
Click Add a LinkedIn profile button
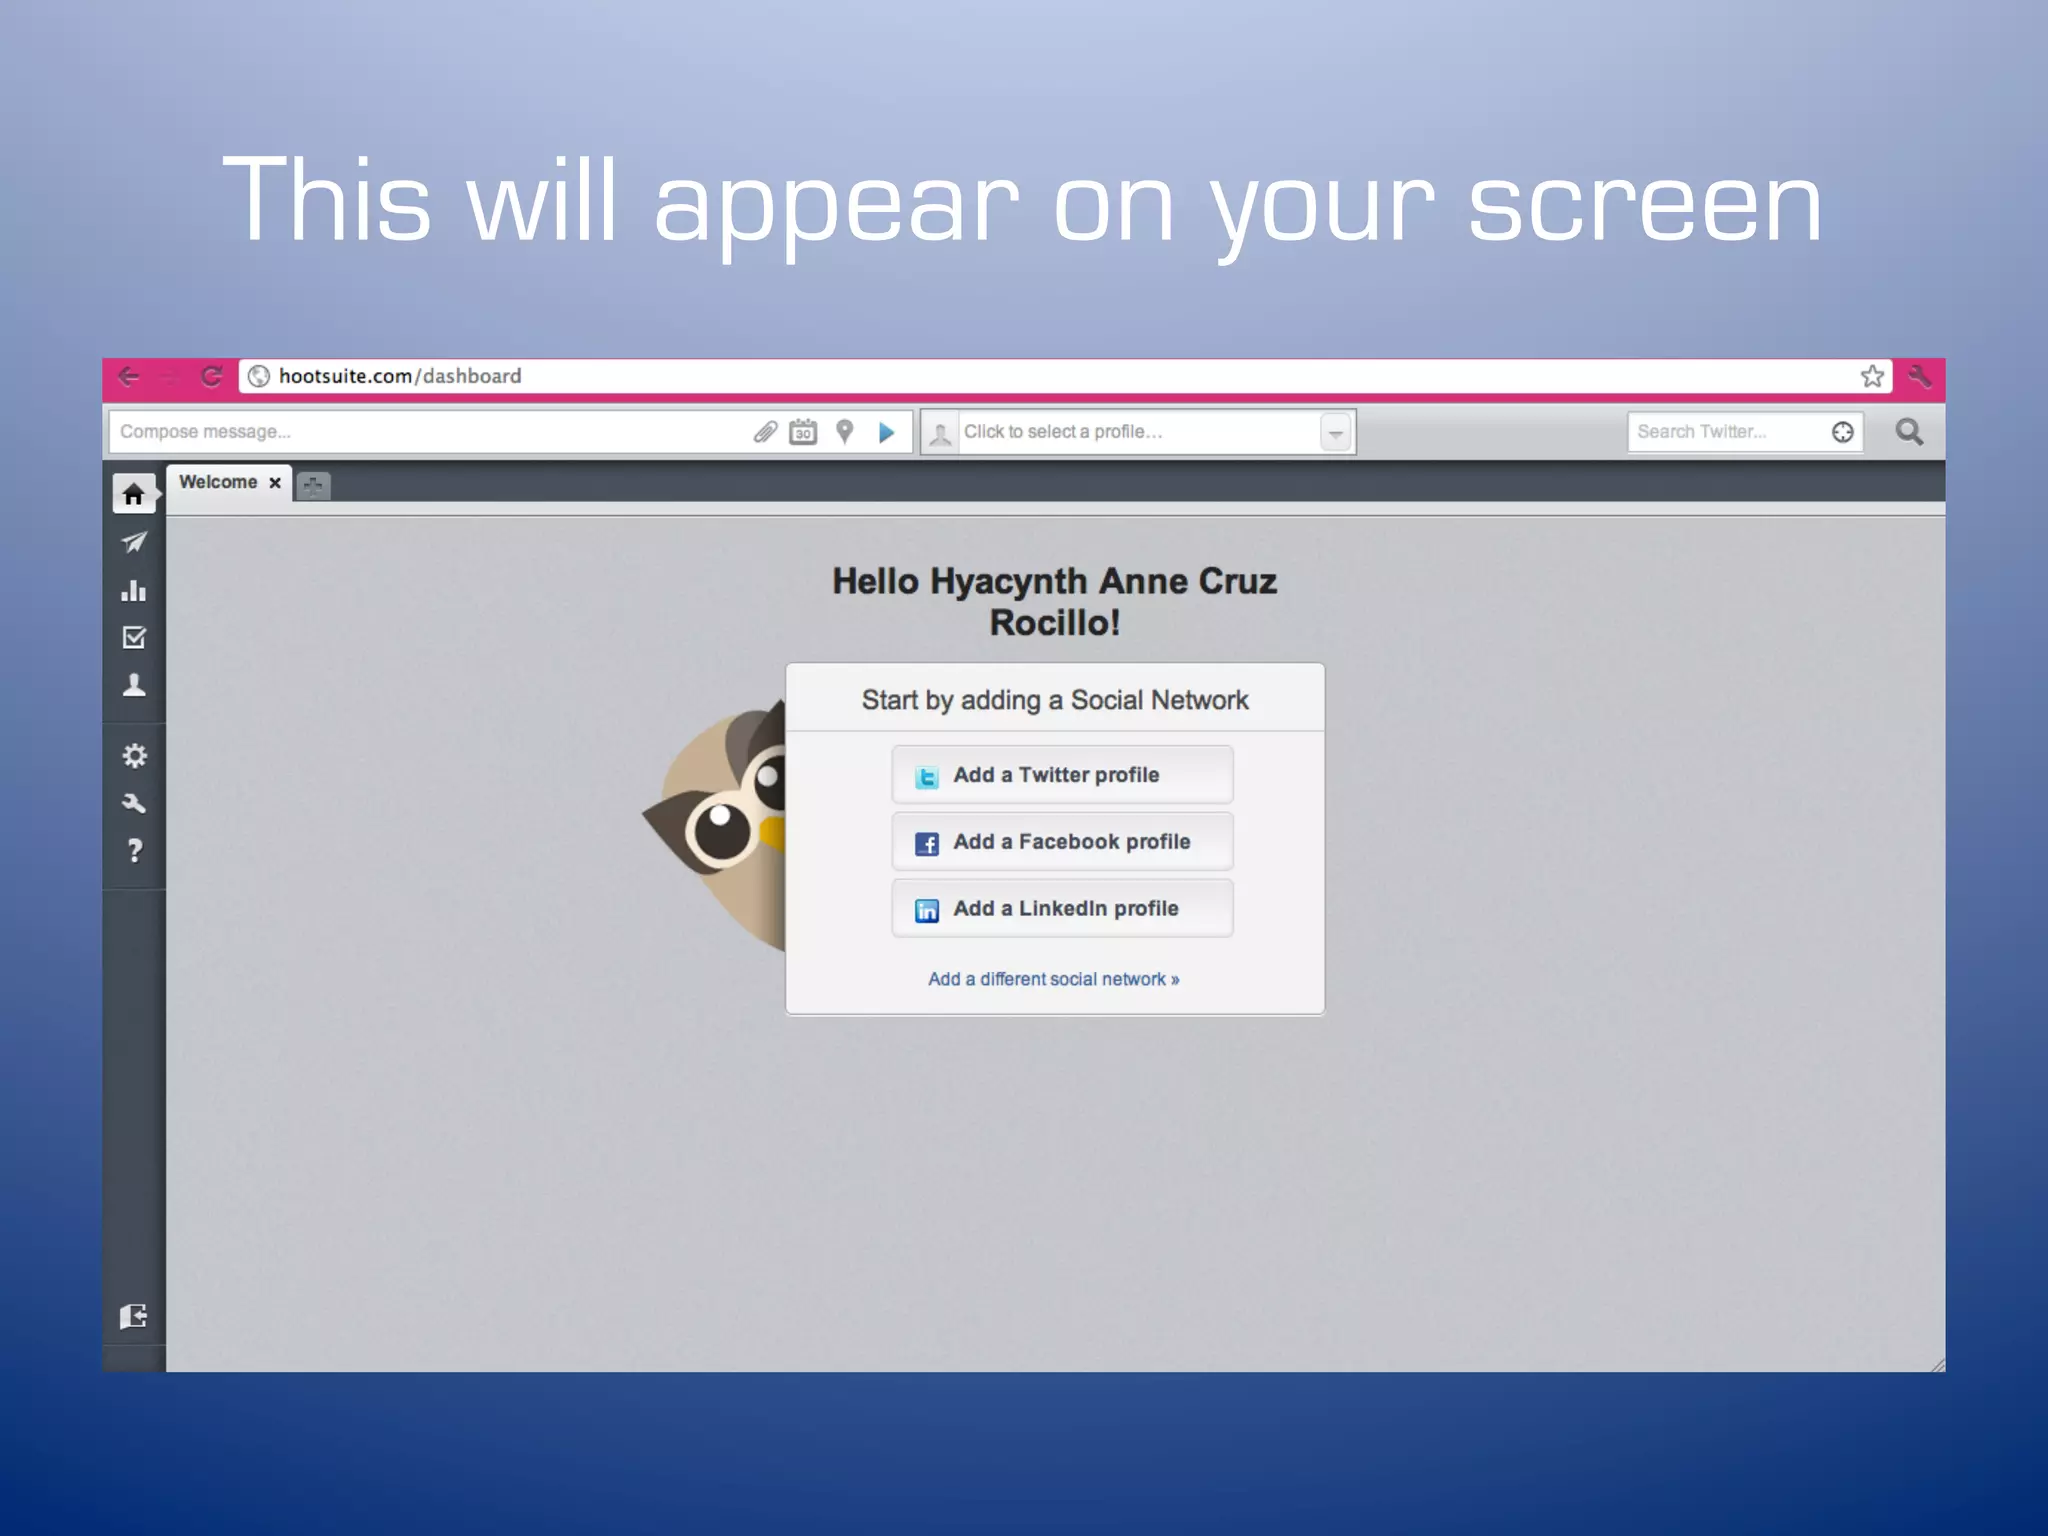[1062, 909]
